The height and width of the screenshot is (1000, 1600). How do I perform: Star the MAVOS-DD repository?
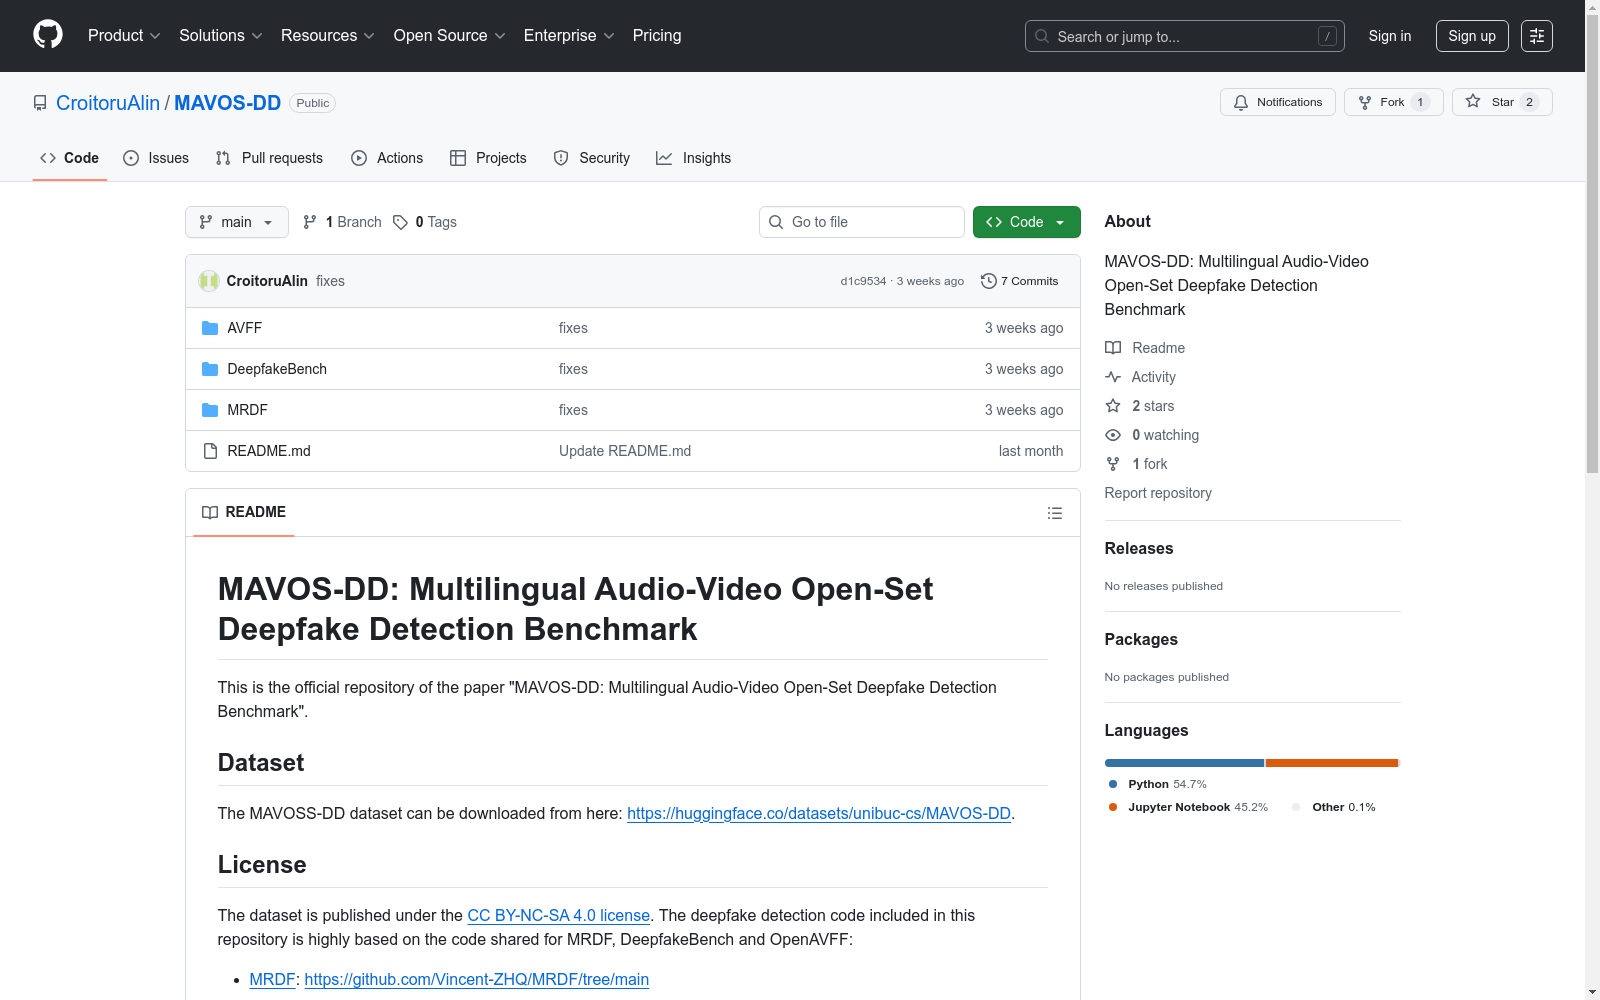(1501, 102)
